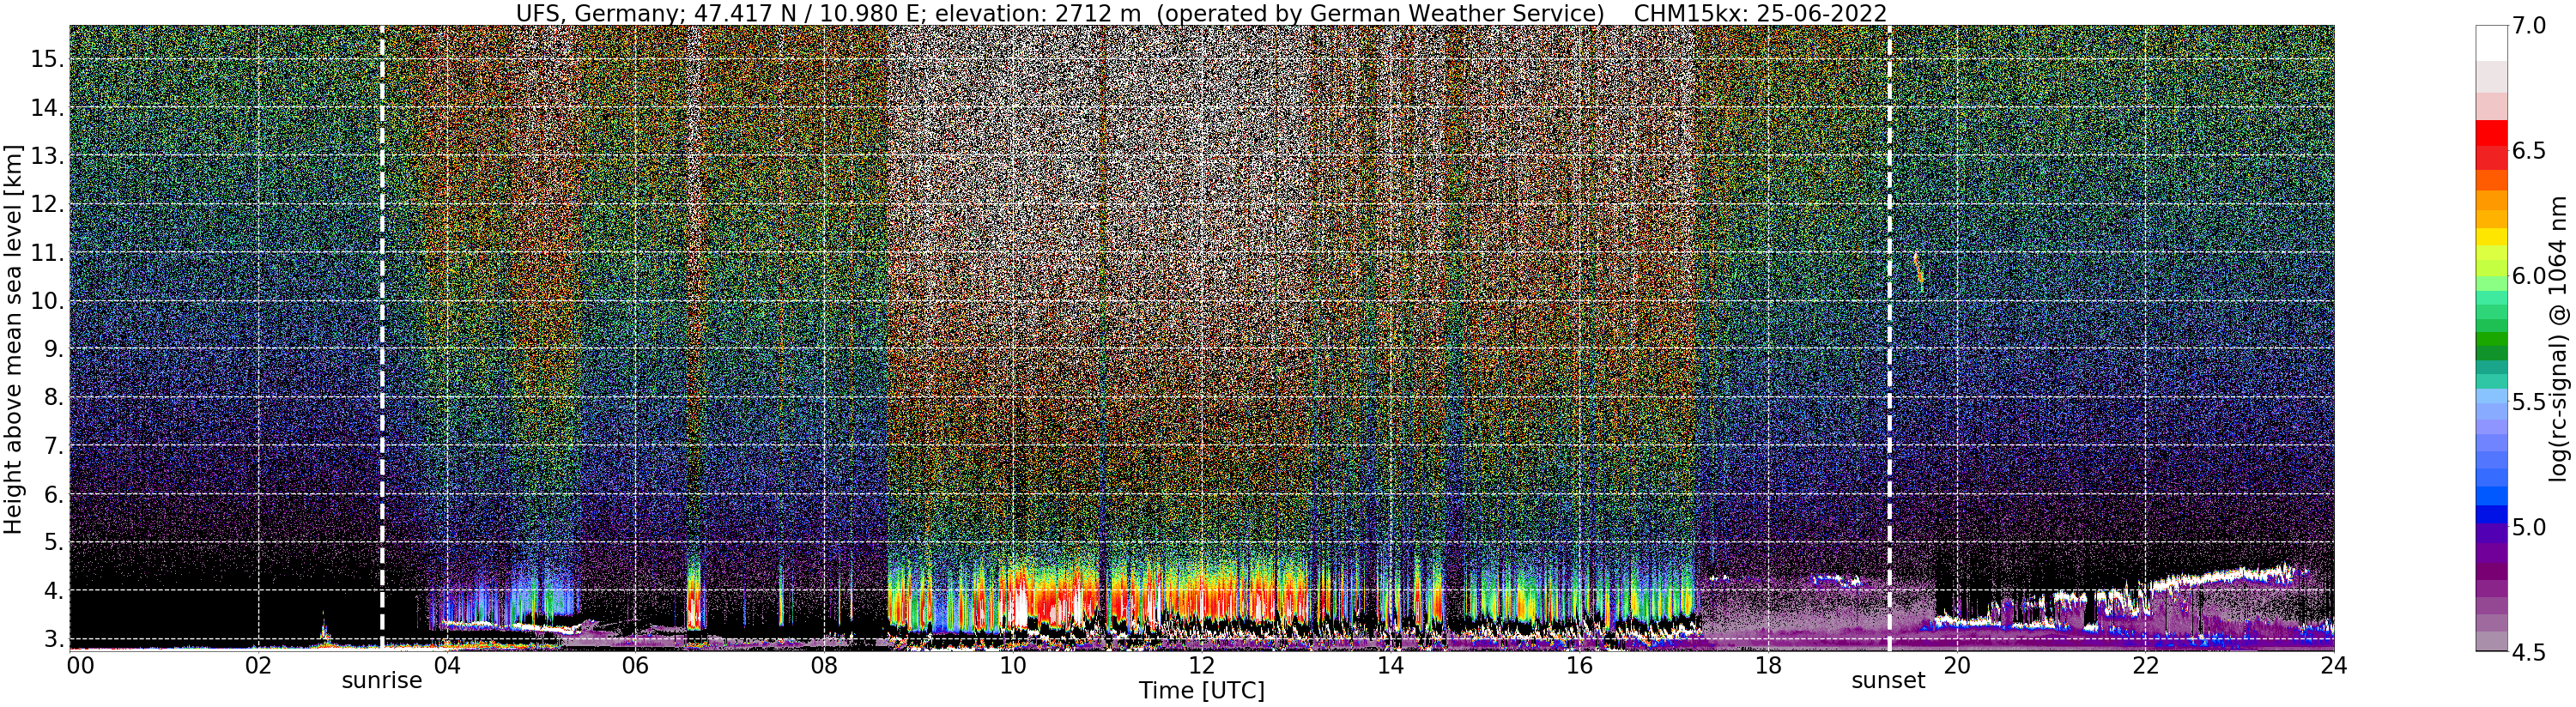
Task: Click the white dashed sunrise marker line
Action: pos(382,338)
